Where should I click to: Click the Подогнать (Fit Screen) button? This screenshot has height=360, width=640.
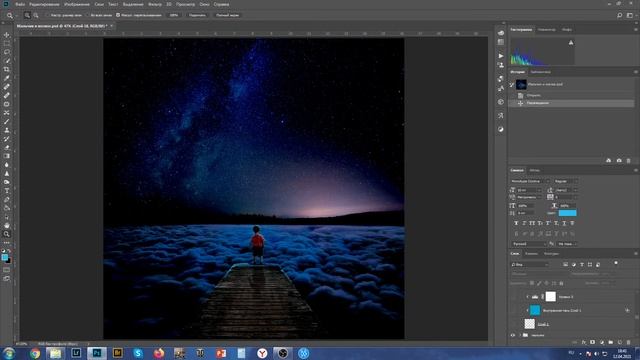(198, 15)
